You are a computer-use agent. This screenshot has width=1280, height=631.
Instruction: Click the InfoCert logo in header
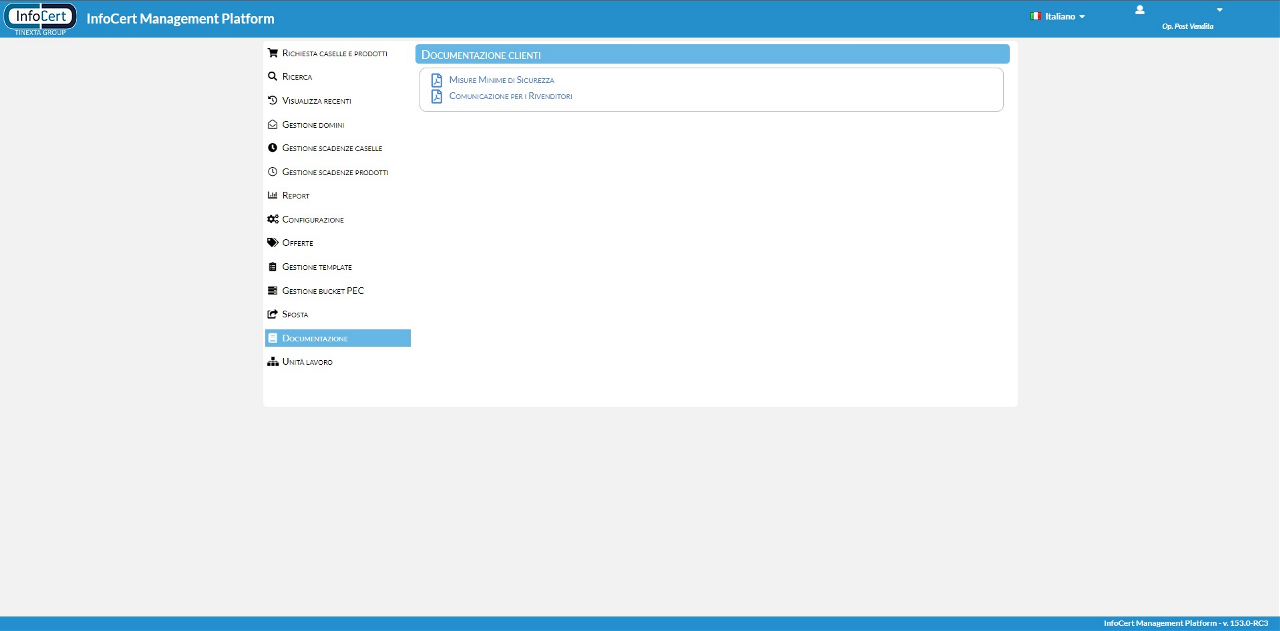click(x=40, y=18)
